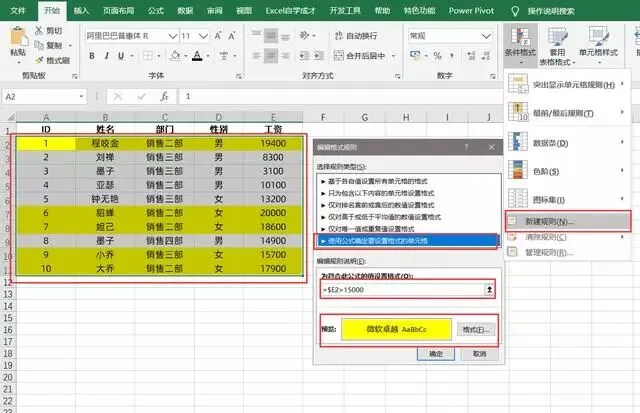
Task: Click the Decrease Indent icon
Action: 304,56
